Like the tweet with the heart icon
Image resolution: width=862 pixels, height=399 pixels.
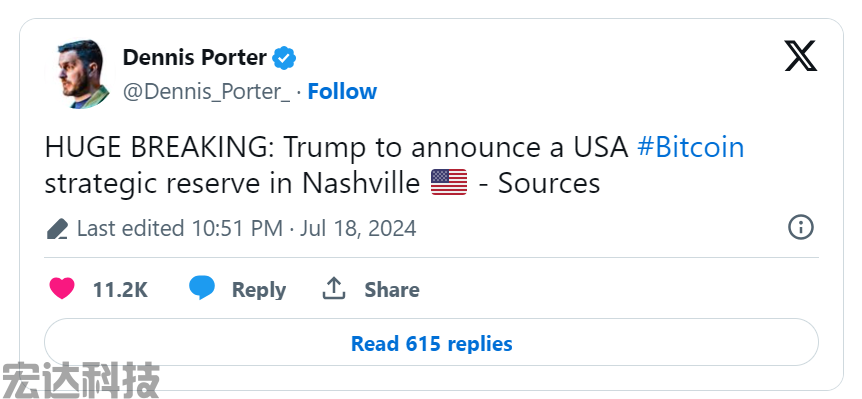tap(62, 289)
